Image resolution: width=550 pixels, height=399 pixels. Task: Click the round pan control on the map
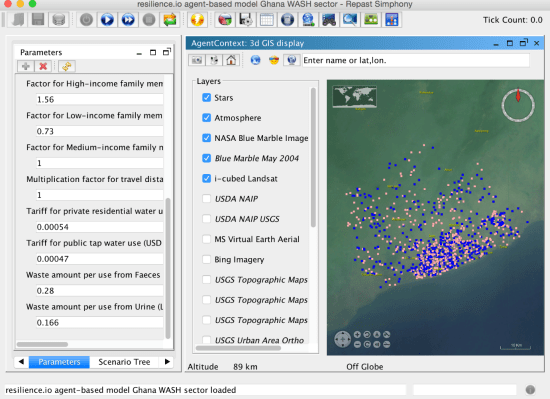[342, 339]
